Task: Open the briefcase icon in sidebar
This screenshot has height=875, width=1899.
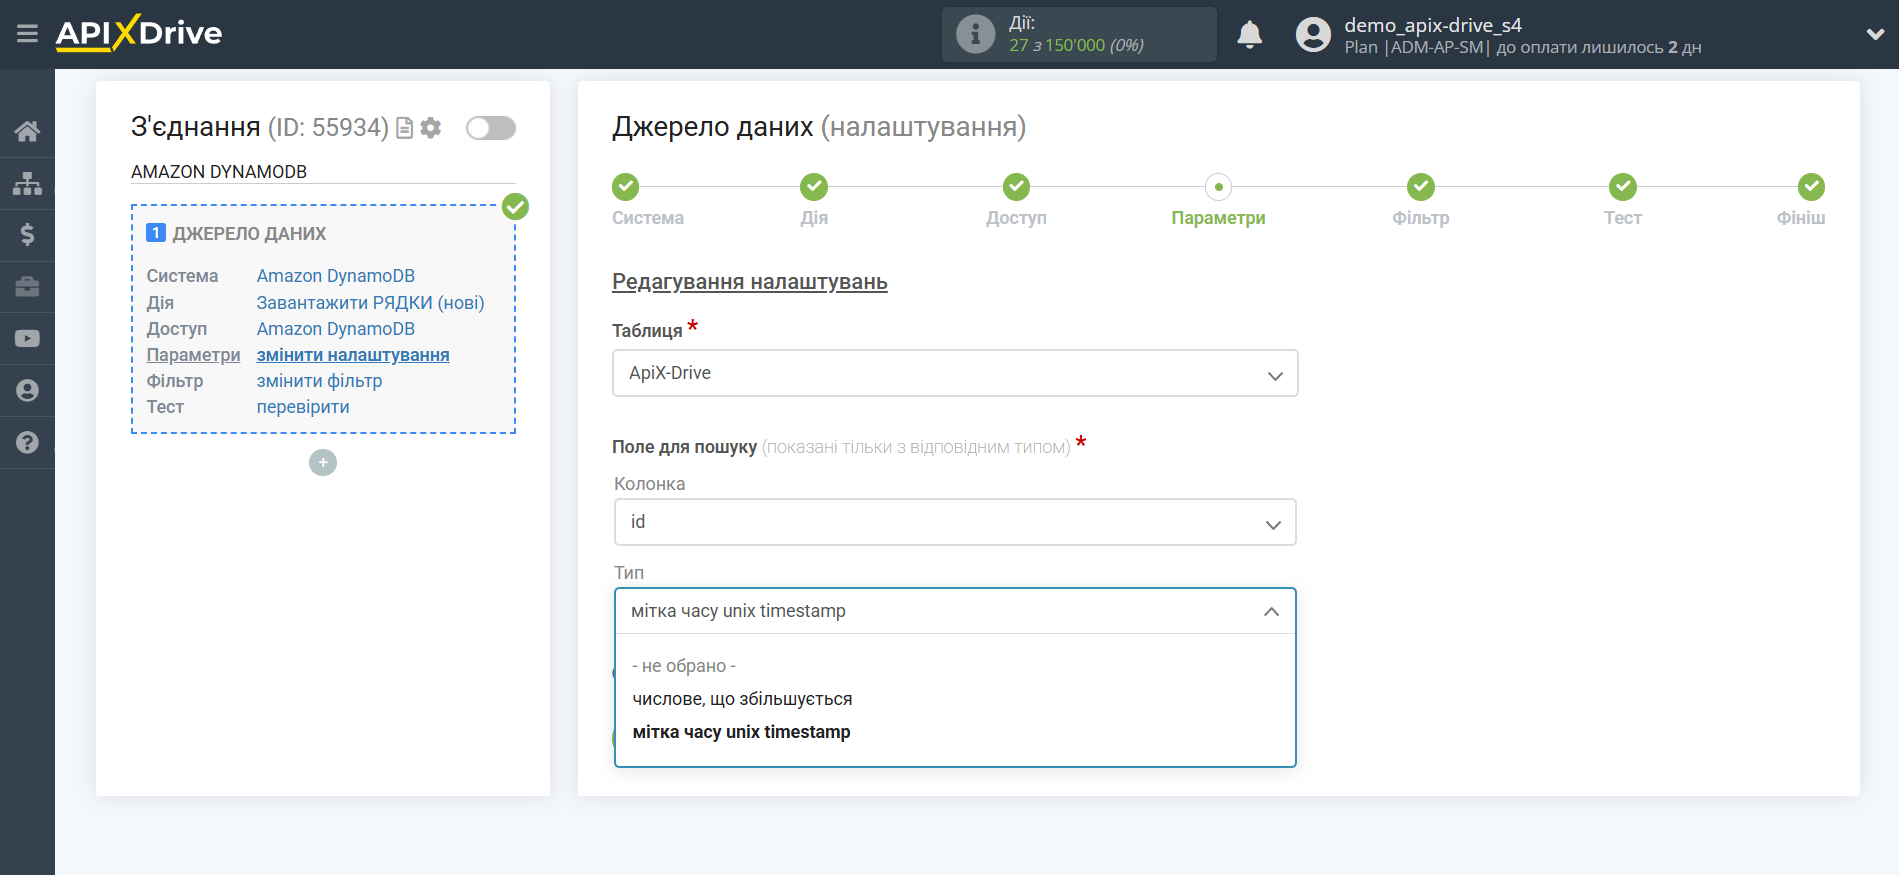Action: tap(27, 287)
